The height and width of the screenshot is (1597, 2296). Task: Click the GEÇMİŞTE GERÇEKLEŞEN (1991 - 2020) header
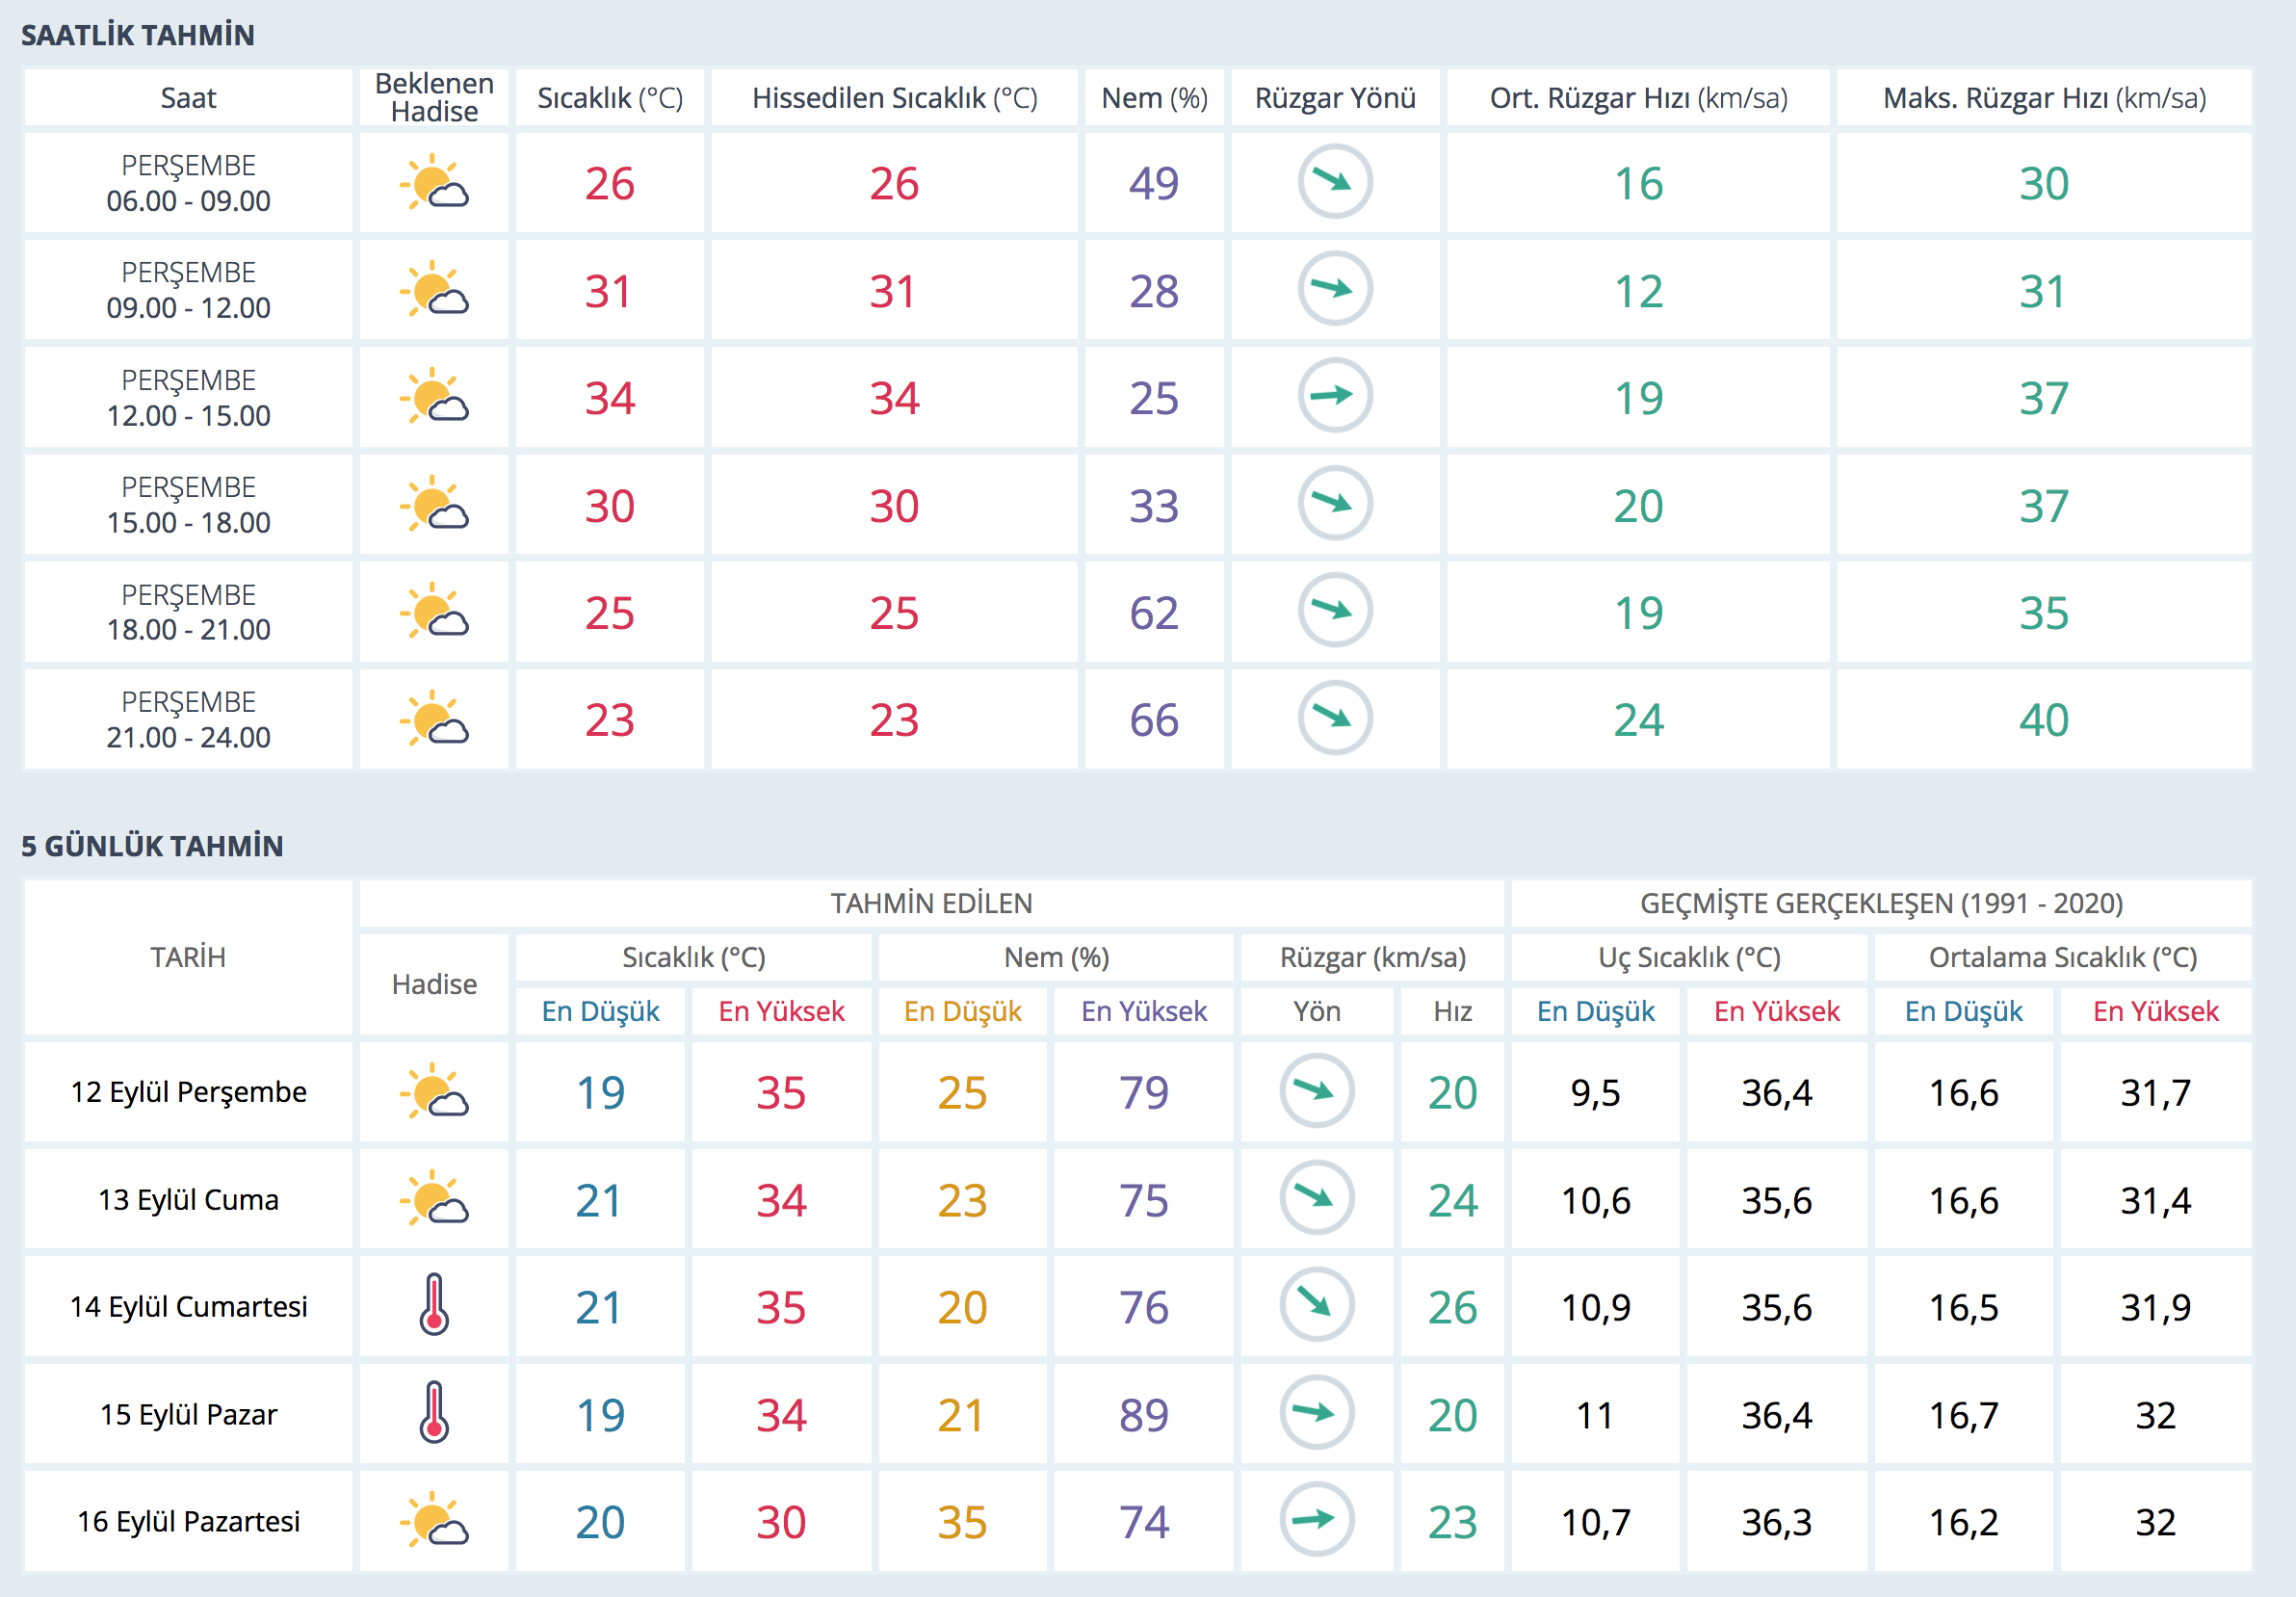(x=1880, y=903)
